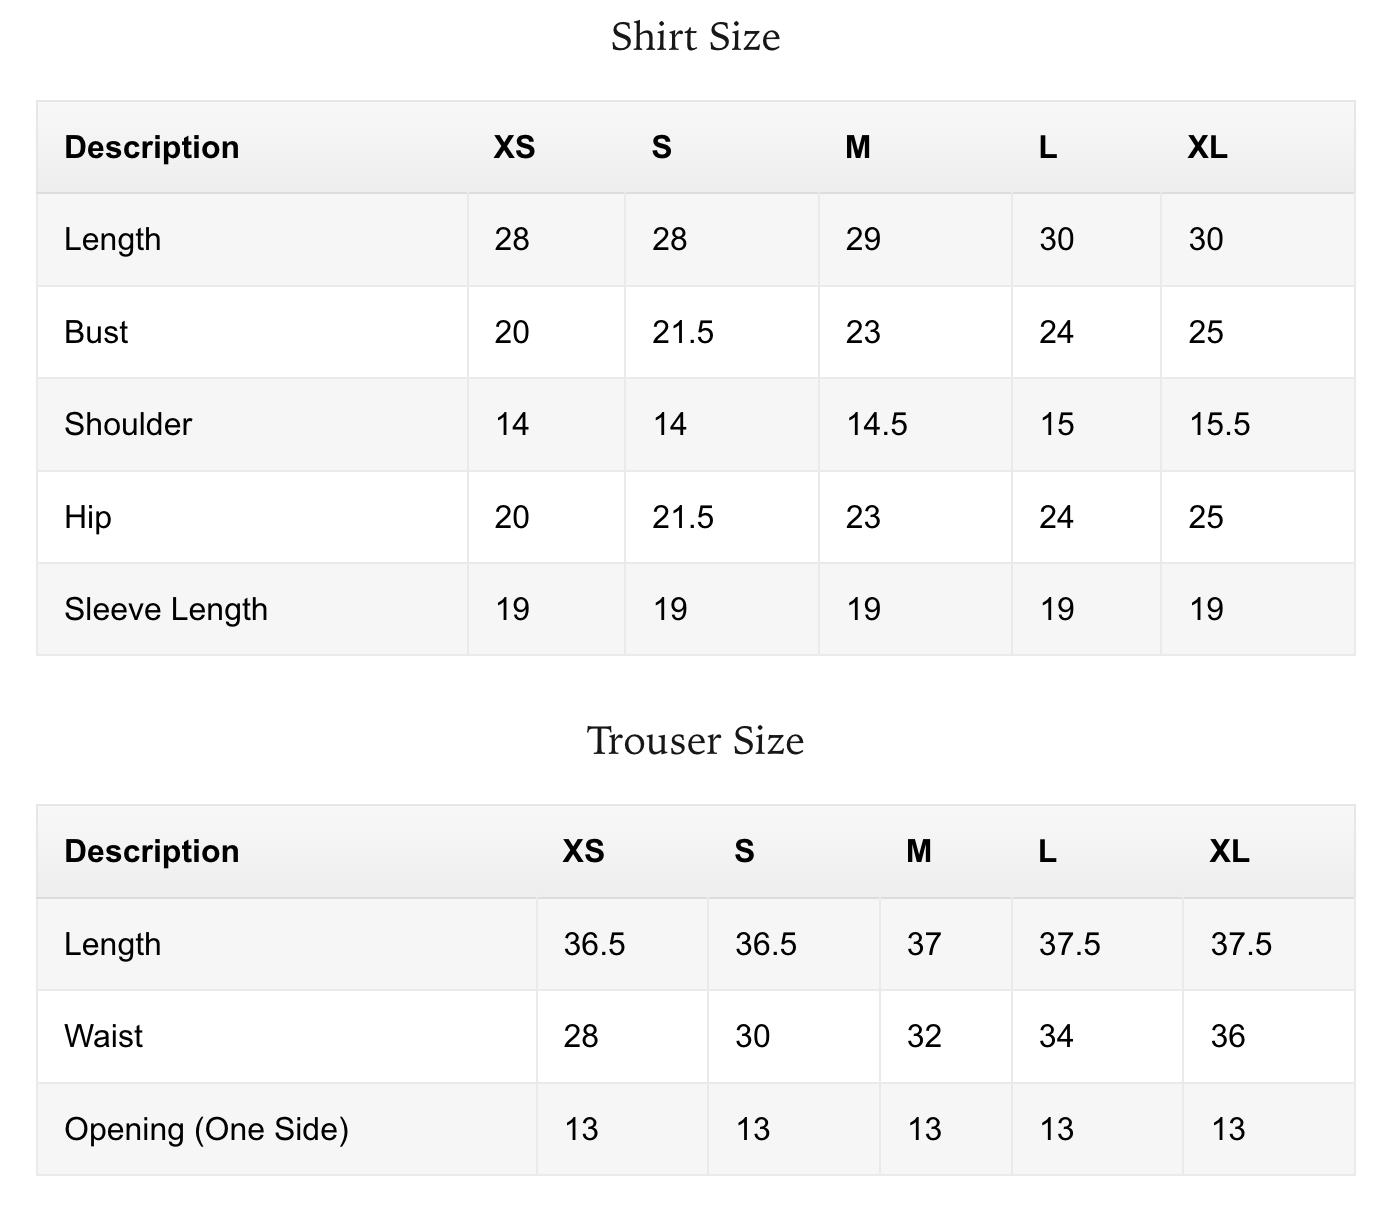Click Opening (One Side) row label
This screenshot has width=1394, height=1210.
coord(207,1129)
